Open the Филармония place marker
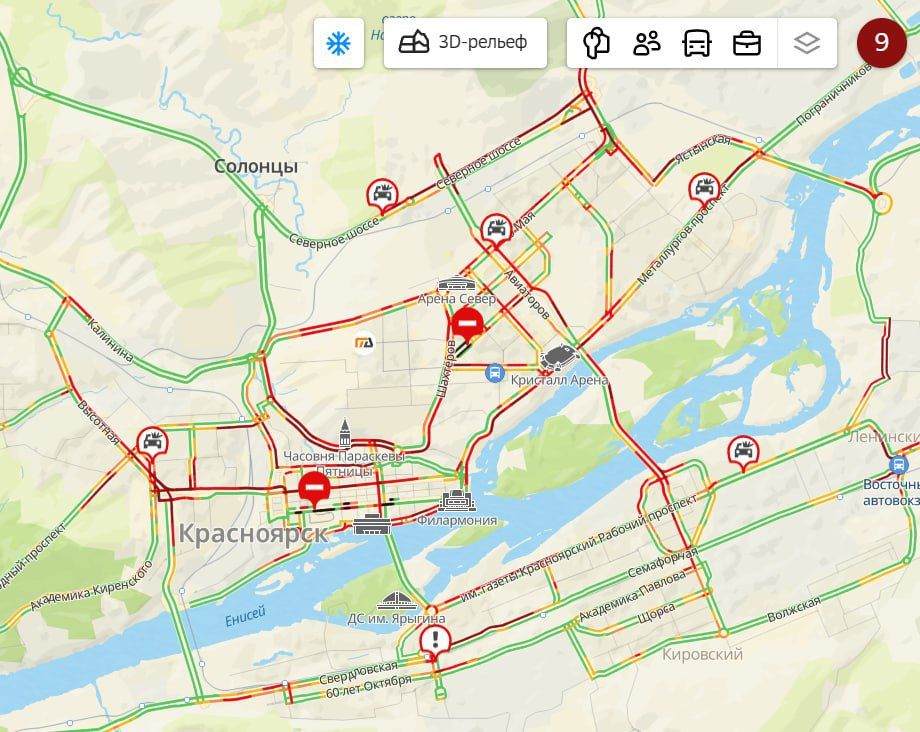Screen dimensions: 920x732 click(x=457, y=500)
